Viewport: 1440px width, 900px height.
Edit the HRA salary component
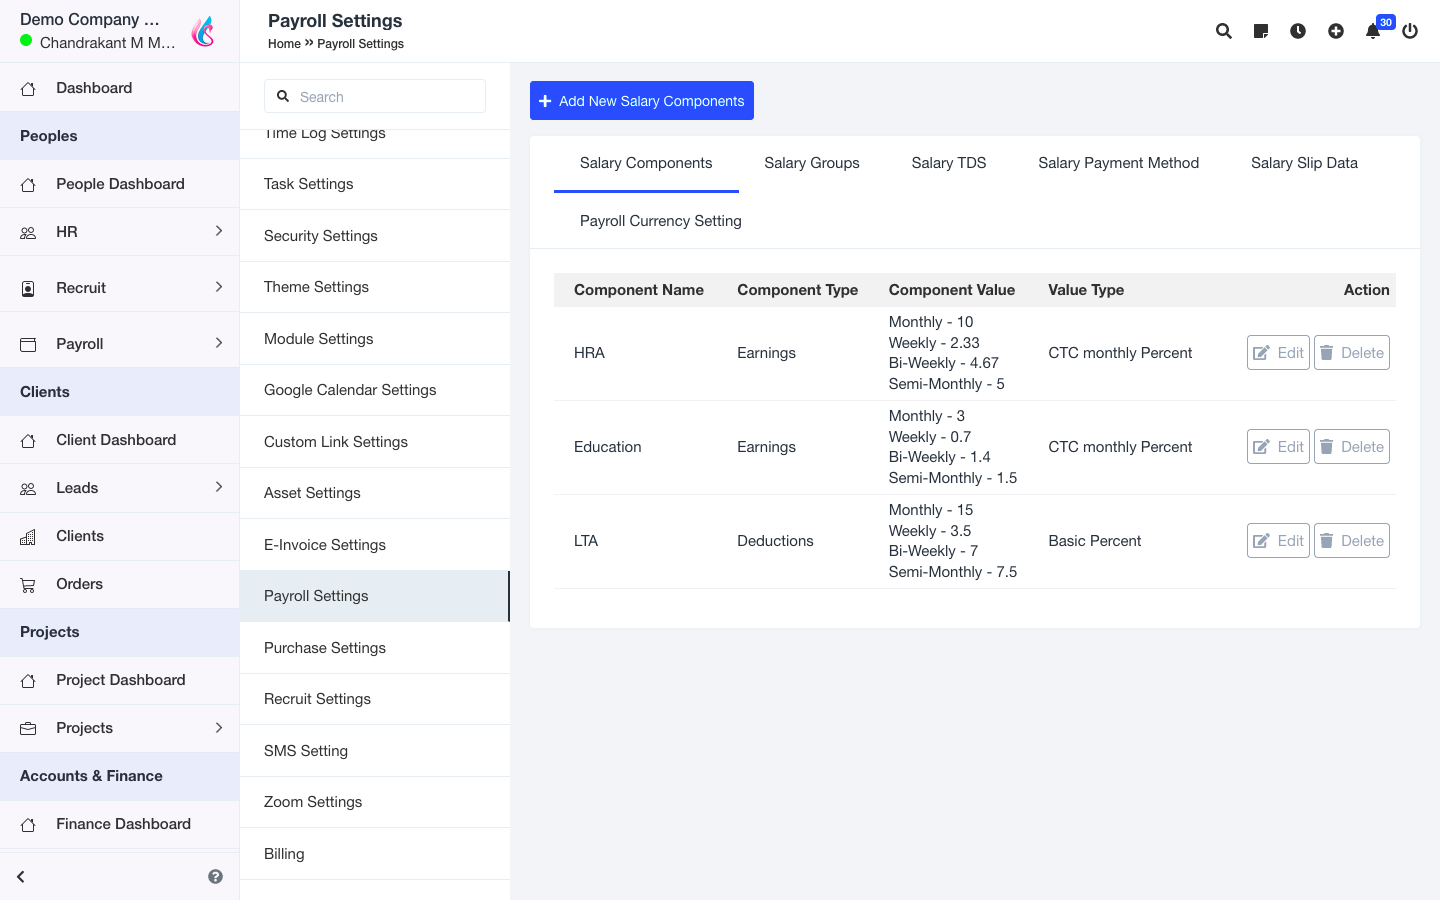point(1278,353)
